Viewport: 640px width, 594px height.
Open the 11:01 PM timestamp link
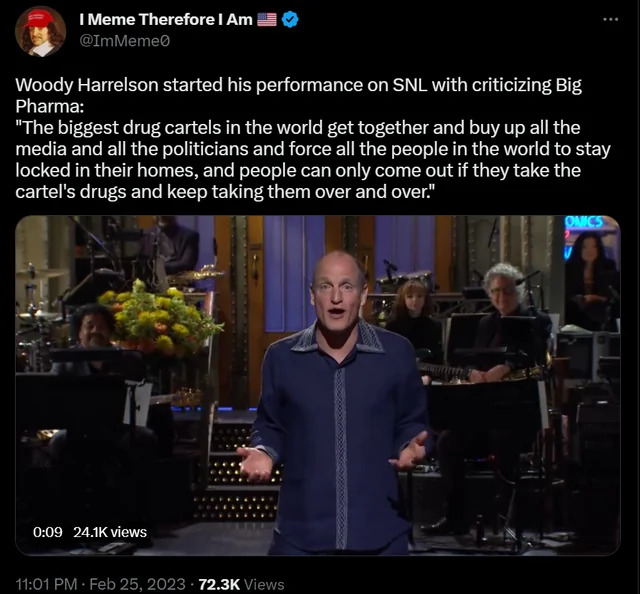pyautogui.click(x=46, y=584)
